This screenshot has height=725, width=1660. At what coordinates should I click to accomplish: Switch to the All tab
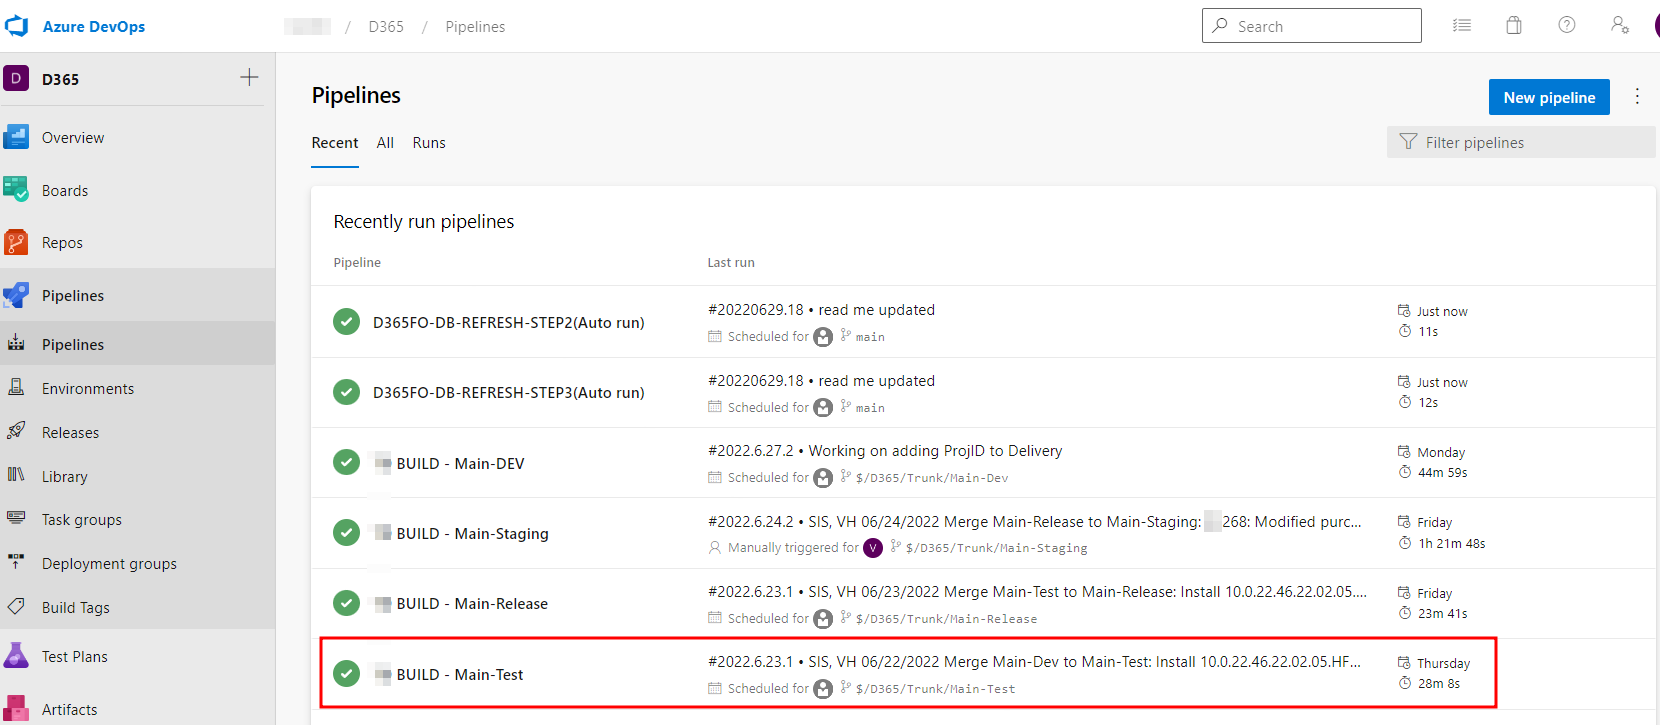385,143
